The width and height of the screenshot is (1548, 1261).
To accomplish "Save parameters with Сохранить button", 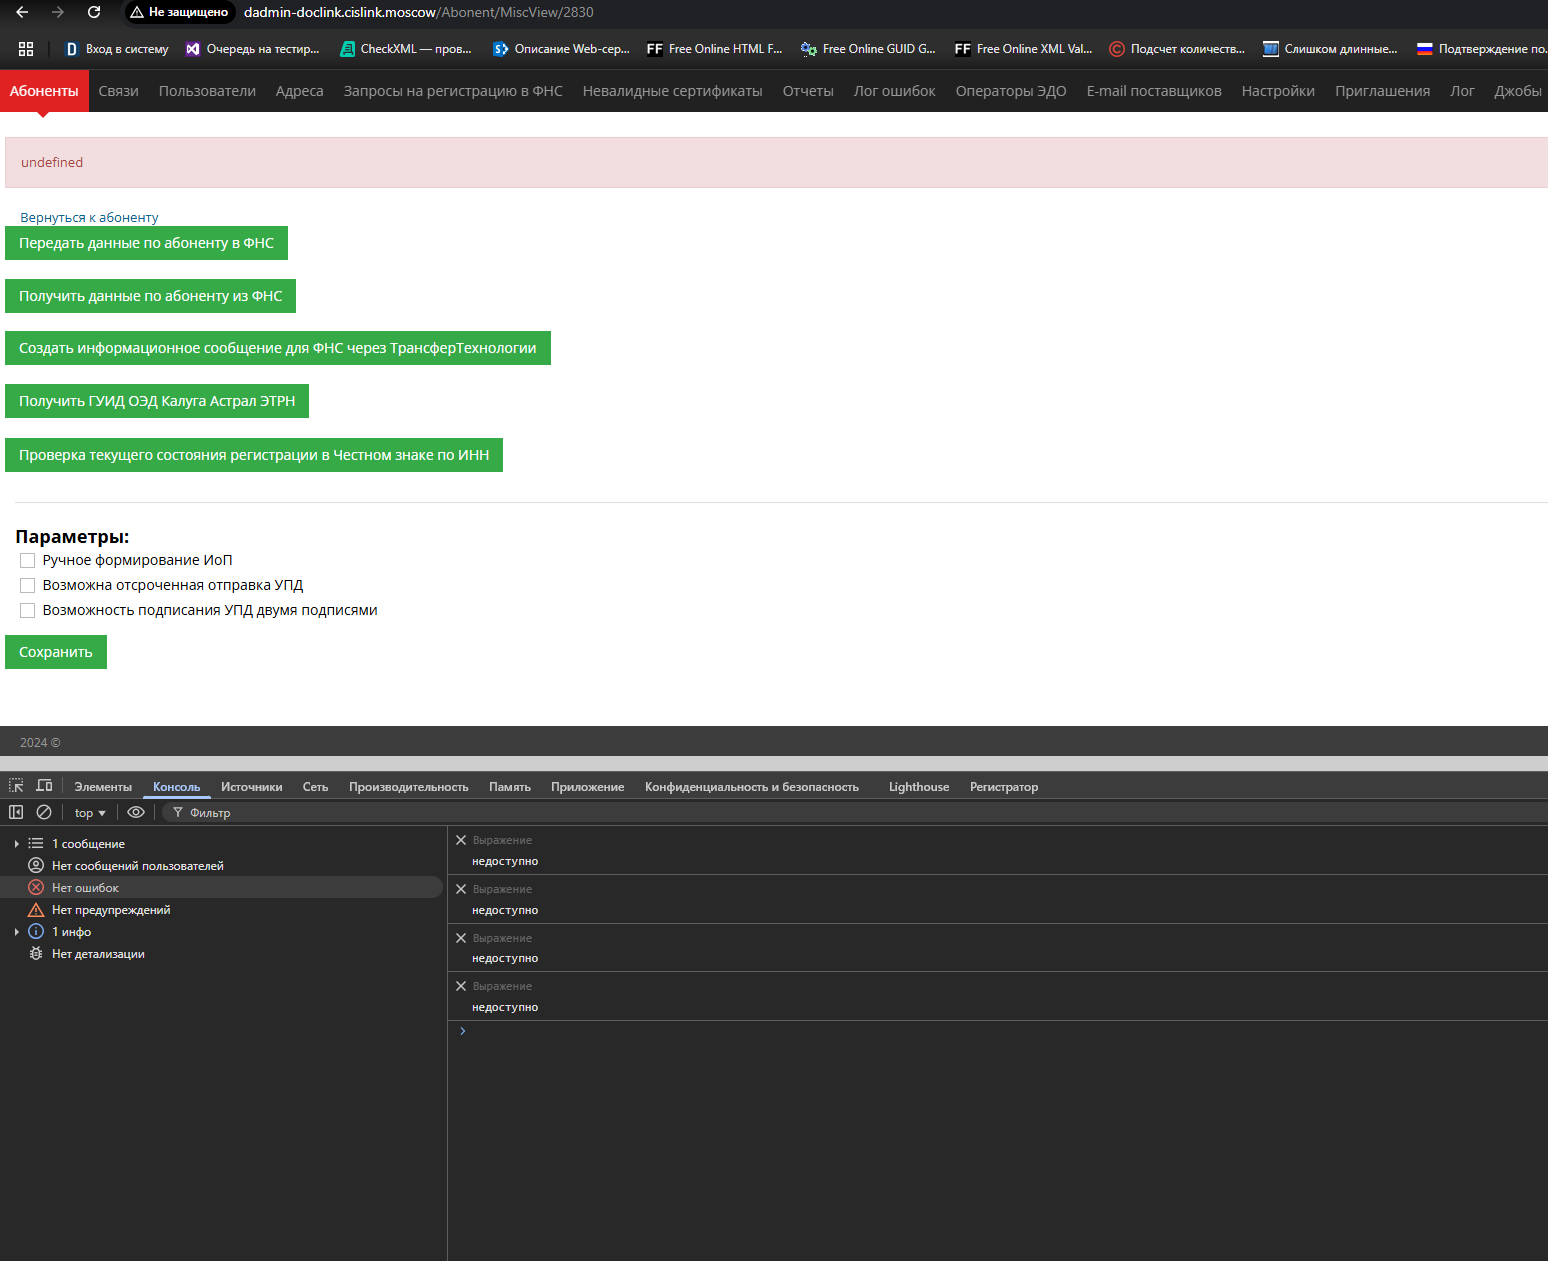I will point(56,652).
